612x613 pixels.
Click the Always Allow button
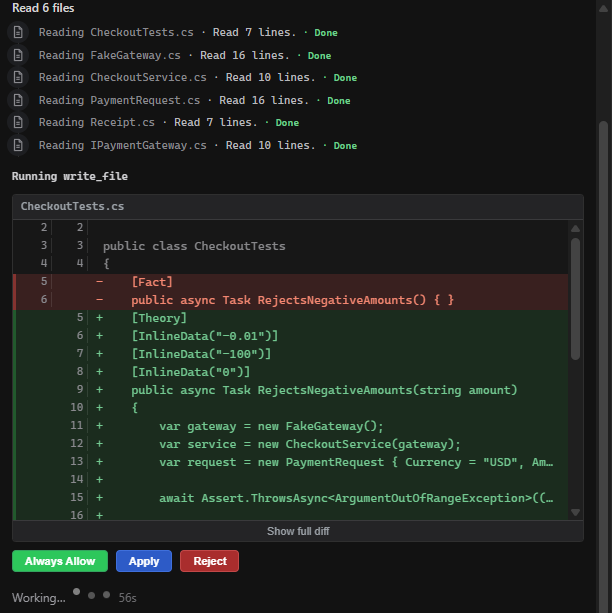60,561
